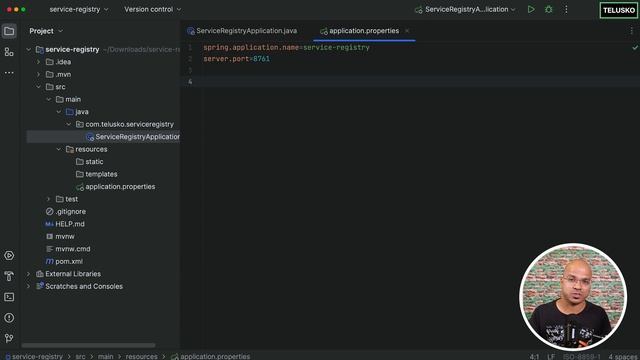Collapse the java folder
Screen dimensions: 640x360
(59, 112)
